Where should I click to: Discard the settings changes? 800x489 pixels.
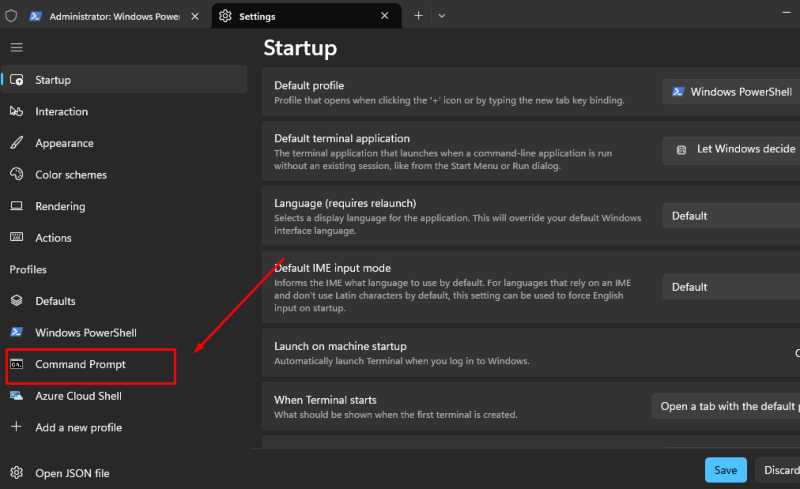(x=778, y=470)
